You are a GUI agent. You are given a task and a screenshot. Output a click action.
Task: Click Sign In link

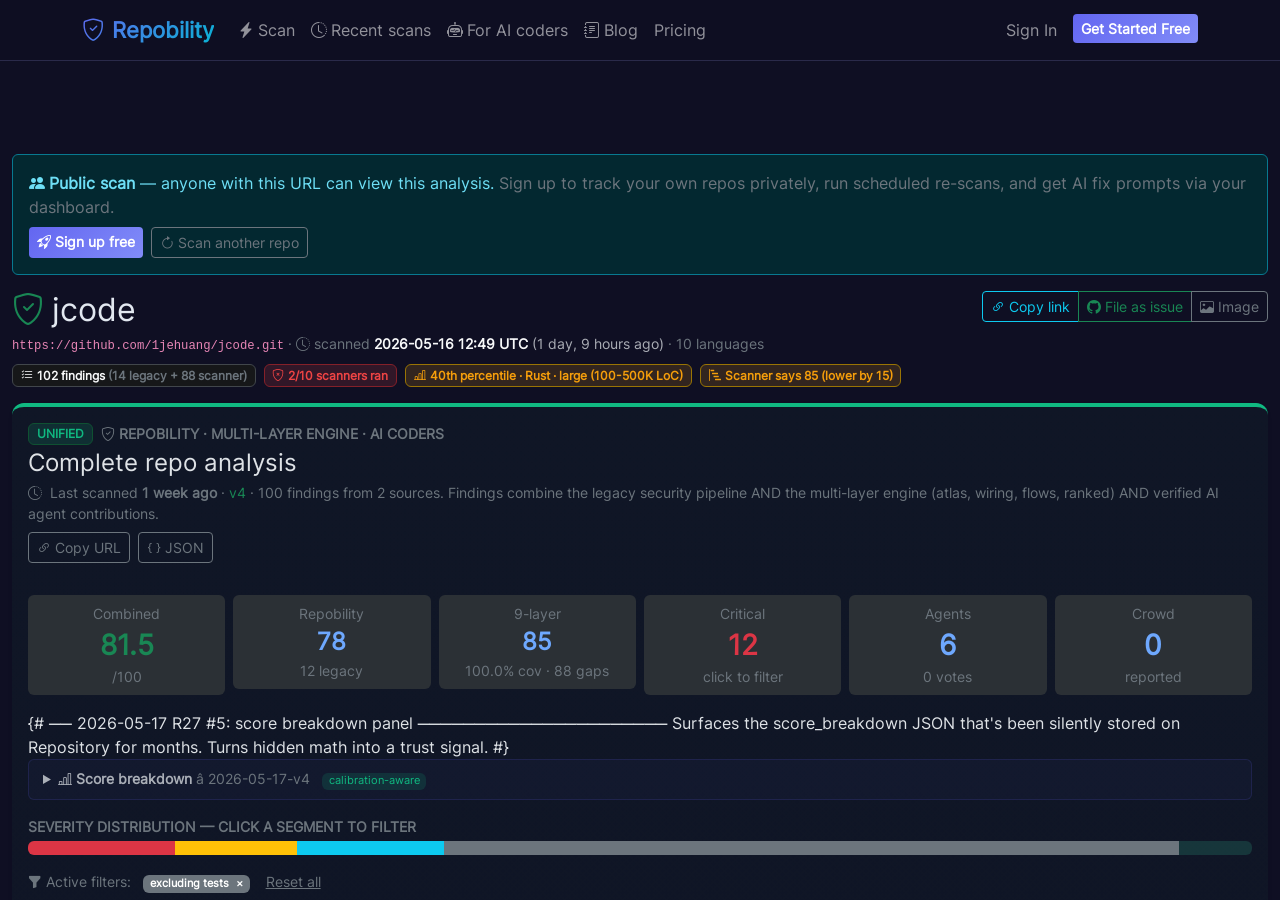click(1031, 30)
